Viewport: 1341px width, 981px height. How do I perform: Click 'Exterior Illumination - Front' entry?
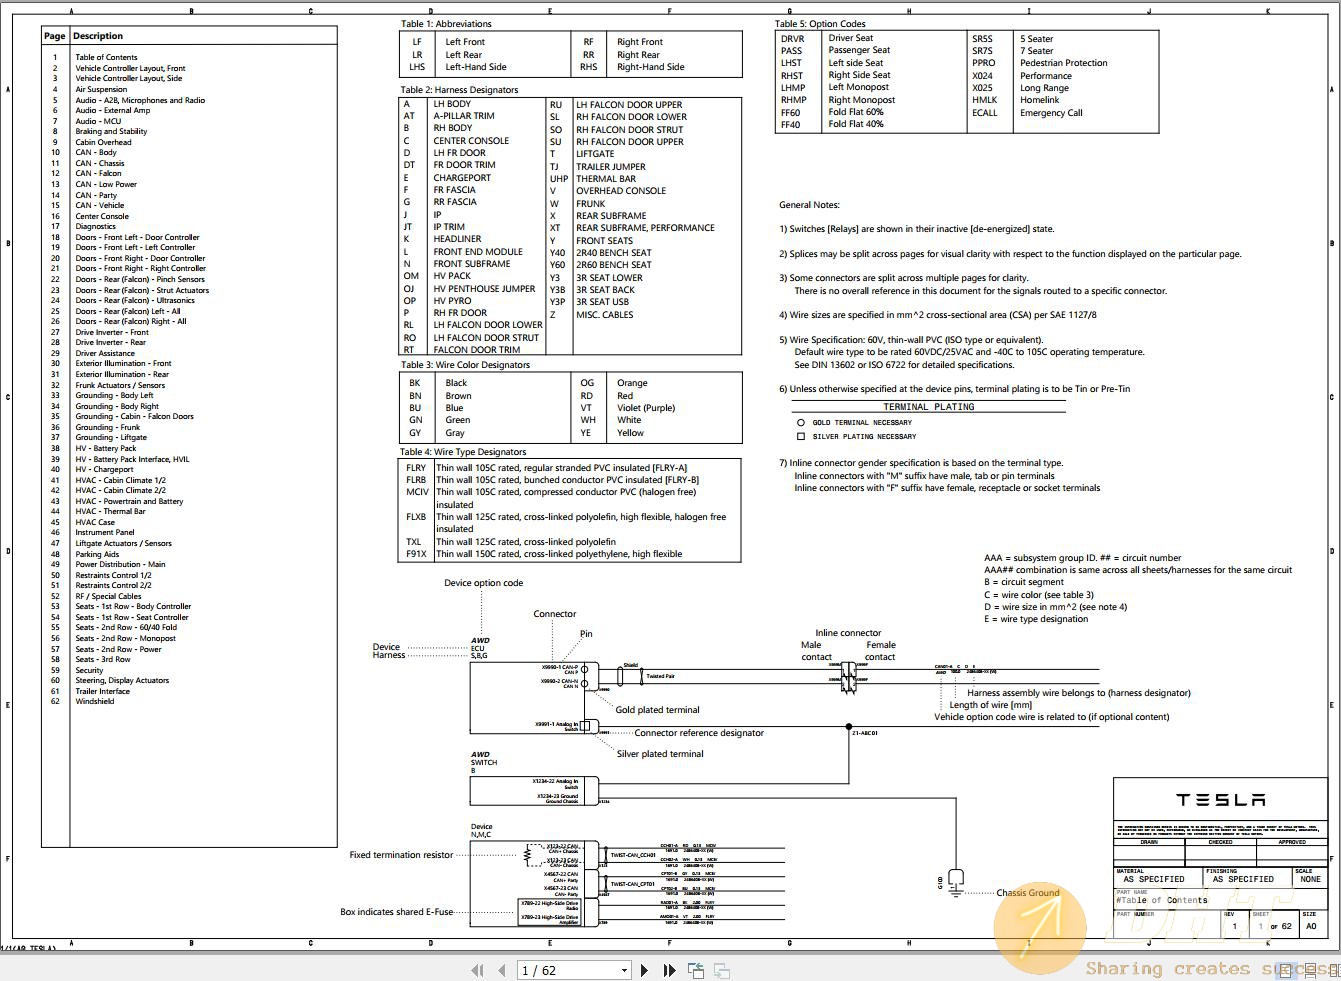click(123, 363)
